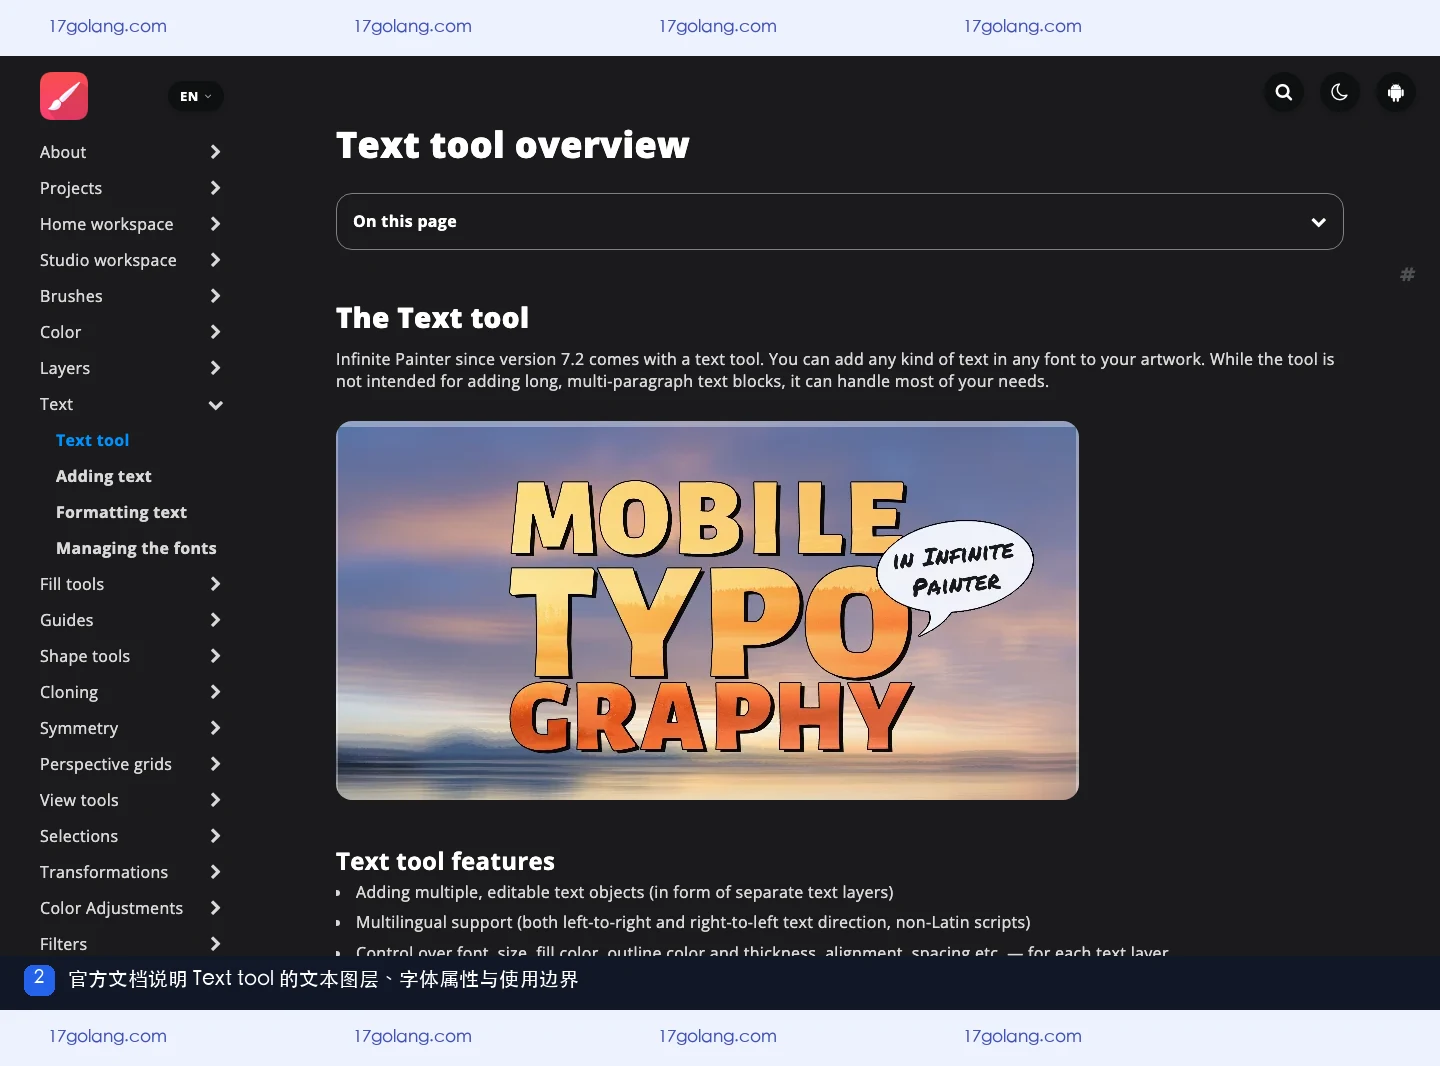Expand the Selections section chevron
Image resolution: width=1440 pixels, height=1066 pixels.
pos(215,836)
